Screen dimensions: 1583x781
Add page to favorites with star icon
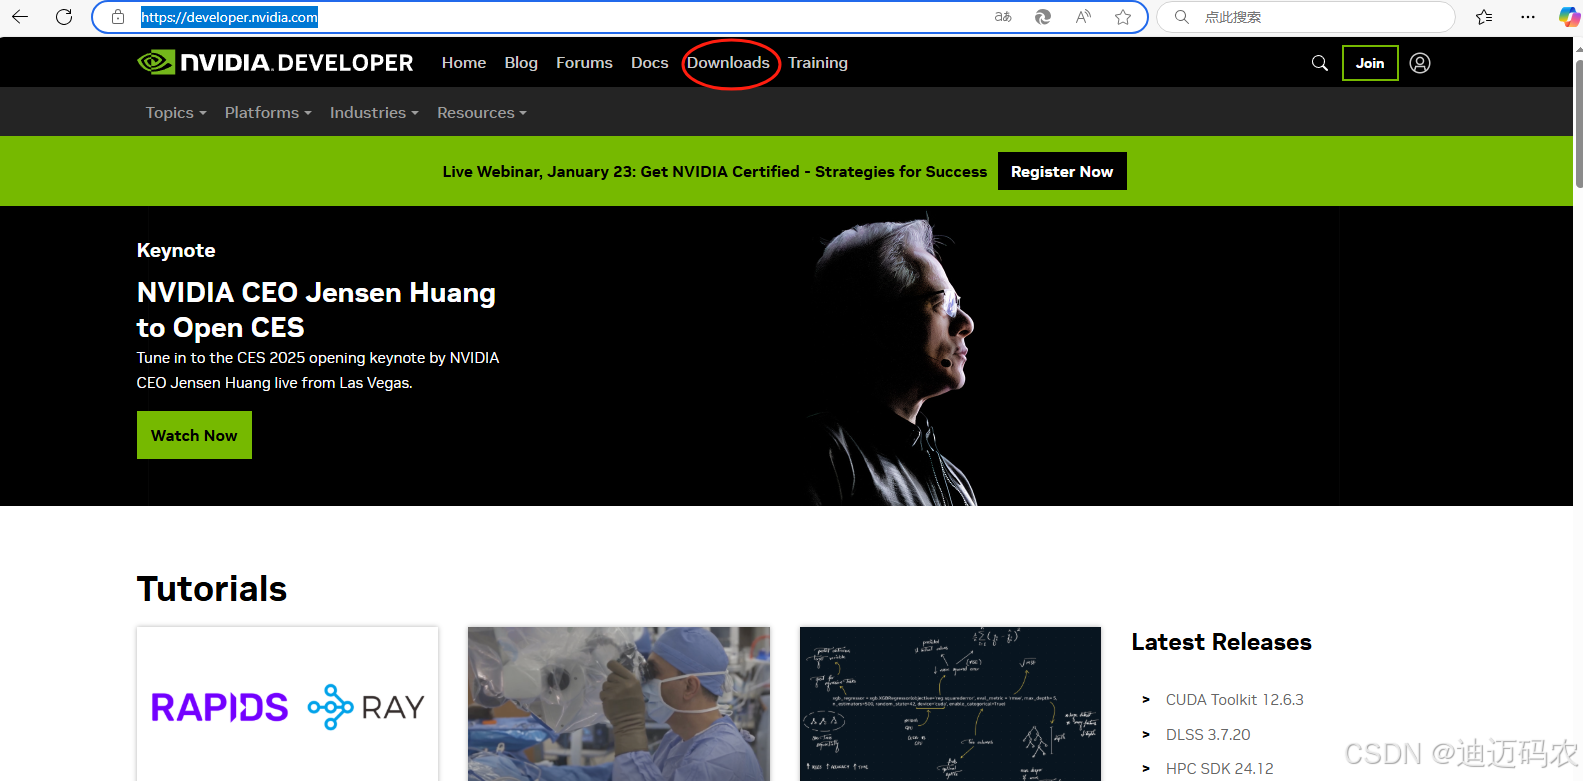pos(1123,17)
